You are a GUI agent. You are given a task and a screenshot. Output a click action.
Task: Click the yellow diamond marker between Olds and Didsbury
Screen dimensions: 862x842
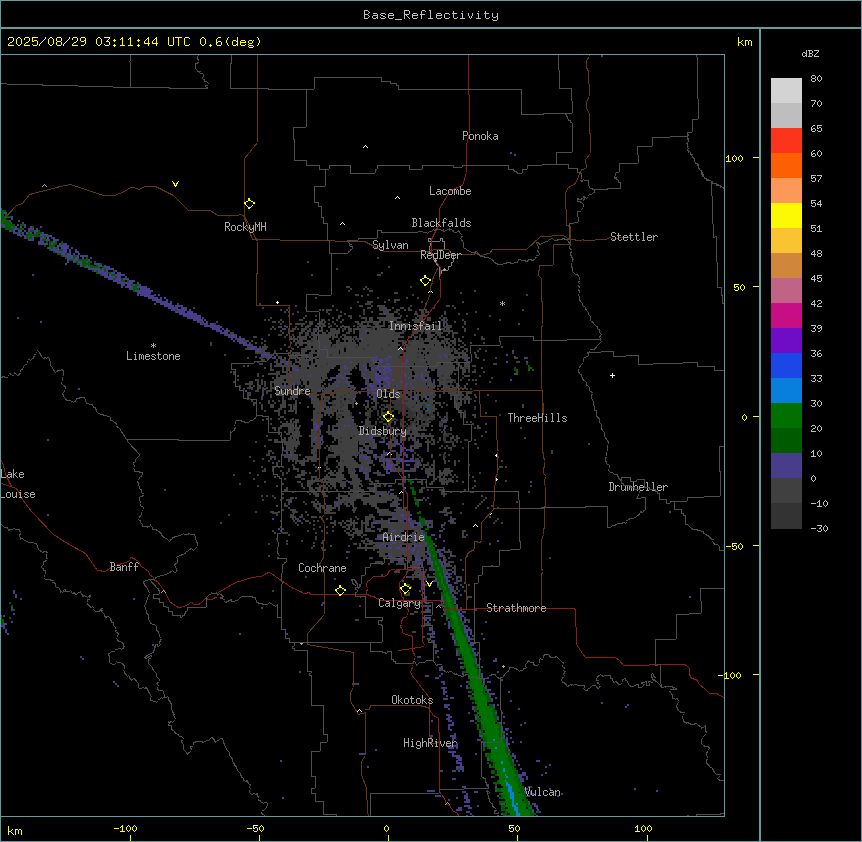click(x=389, y=417)
